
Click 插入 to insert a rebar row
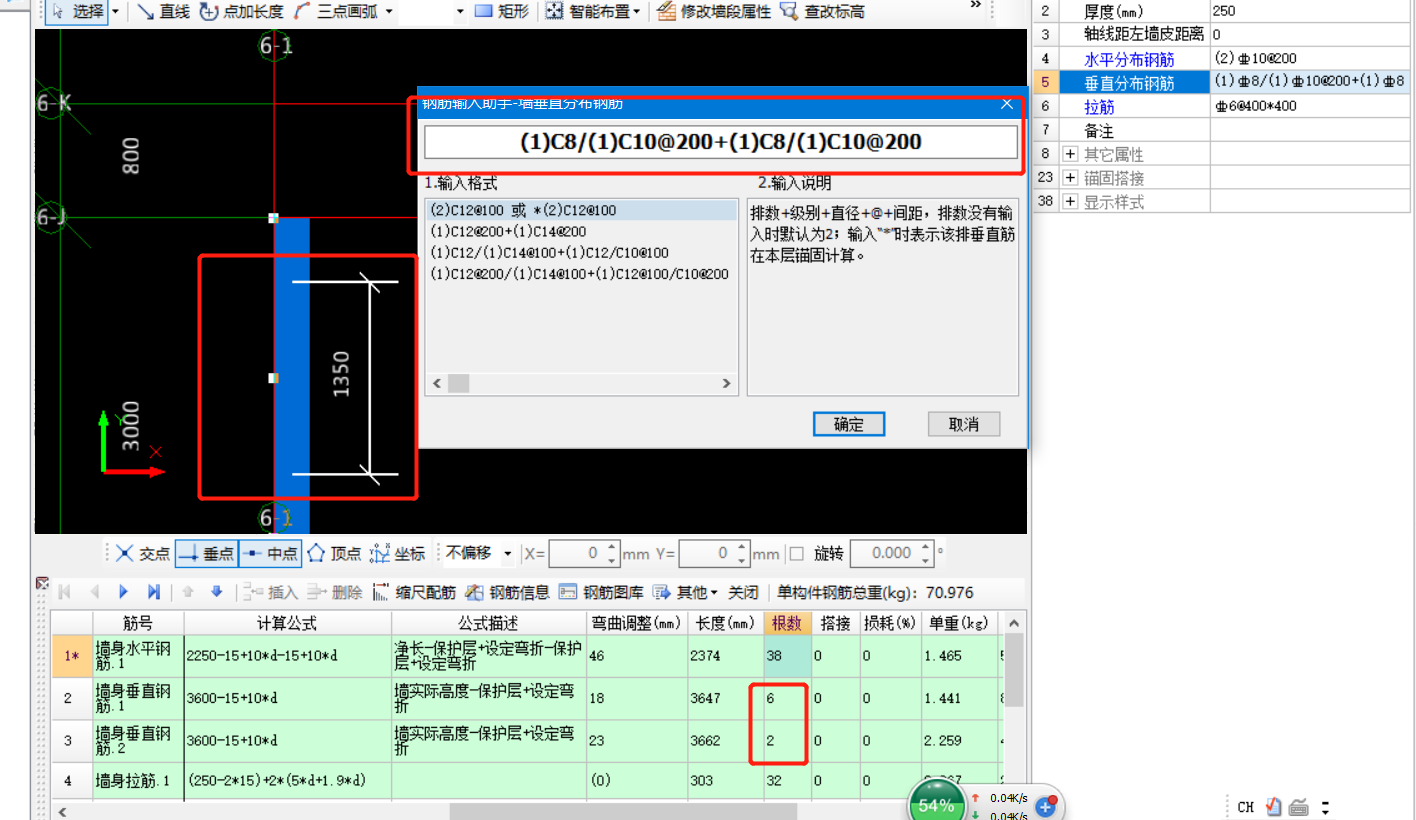tap(270, 592)
